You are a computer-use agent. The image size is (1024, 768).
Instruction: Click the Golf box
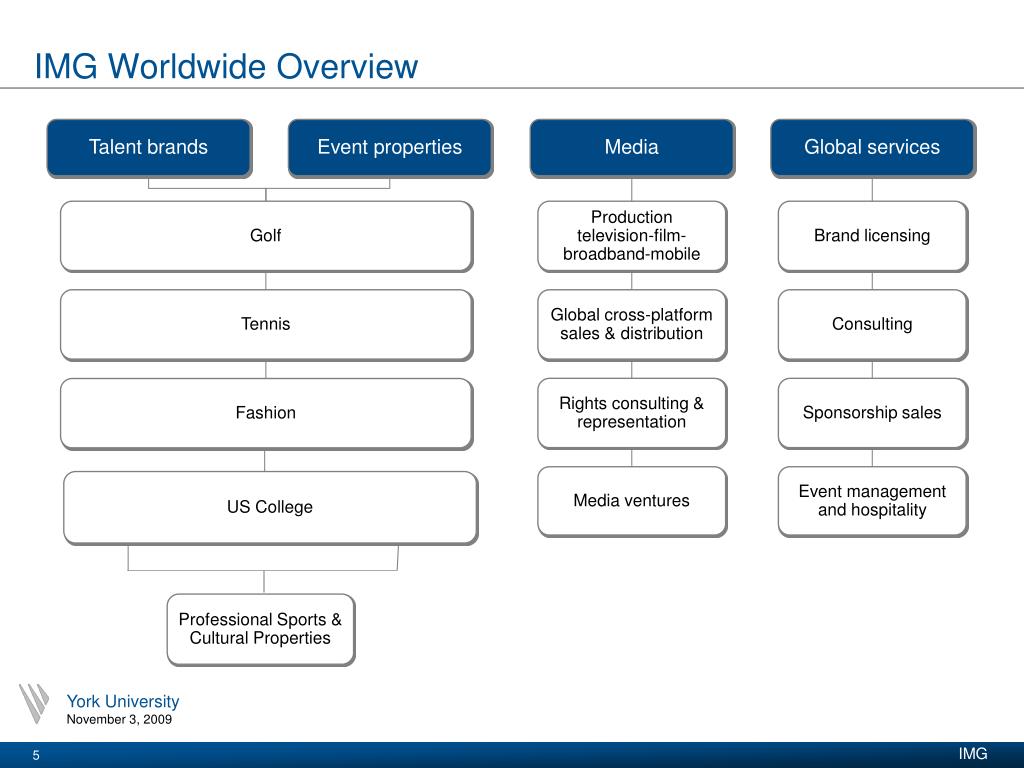coord(266,236)
